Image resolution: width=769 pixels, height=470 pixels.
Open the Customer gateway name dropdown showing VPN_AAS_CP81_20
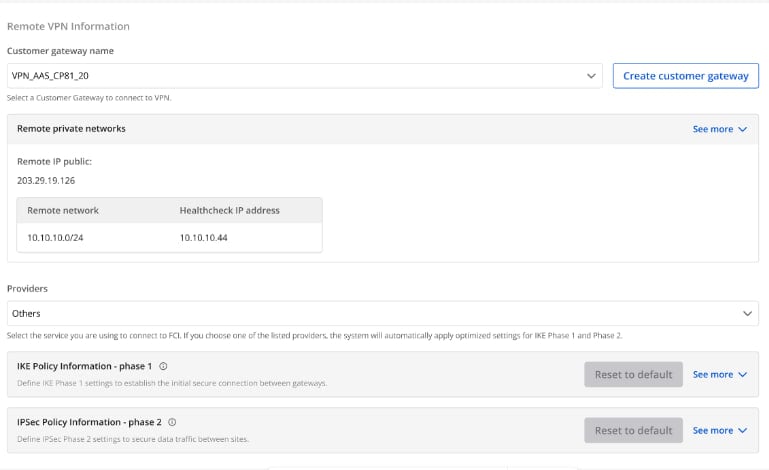[x=300, y=75]
